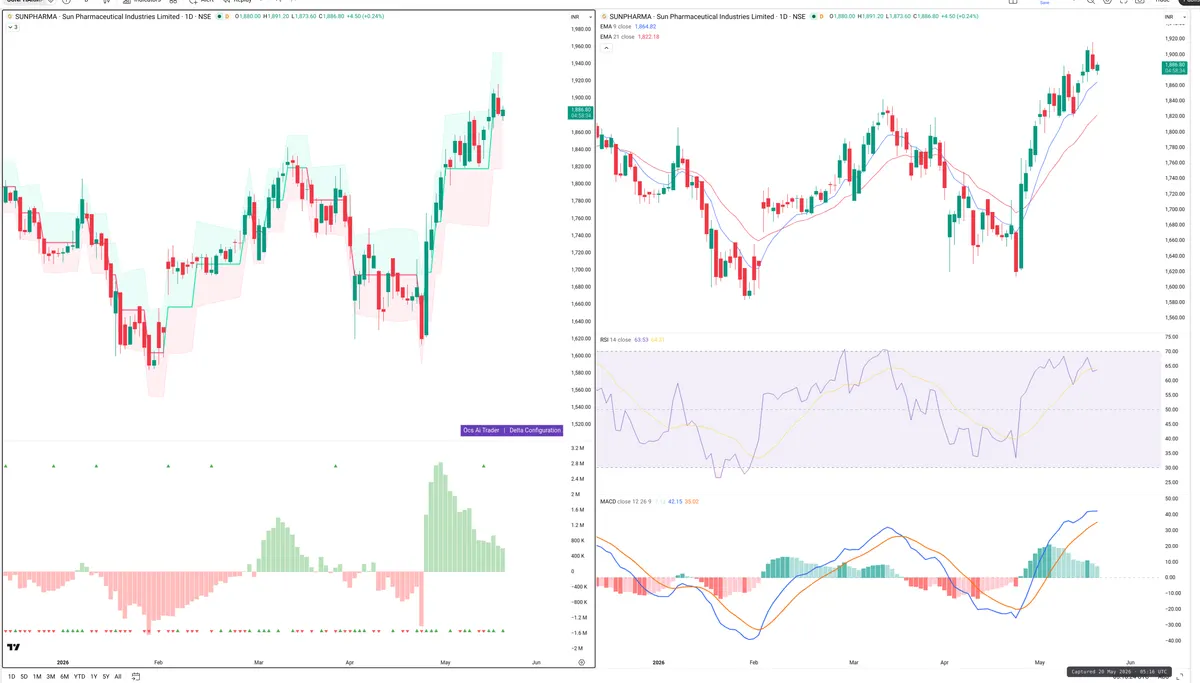
Task: Open Delta Configuration
Action: click(x=535, y=430)
